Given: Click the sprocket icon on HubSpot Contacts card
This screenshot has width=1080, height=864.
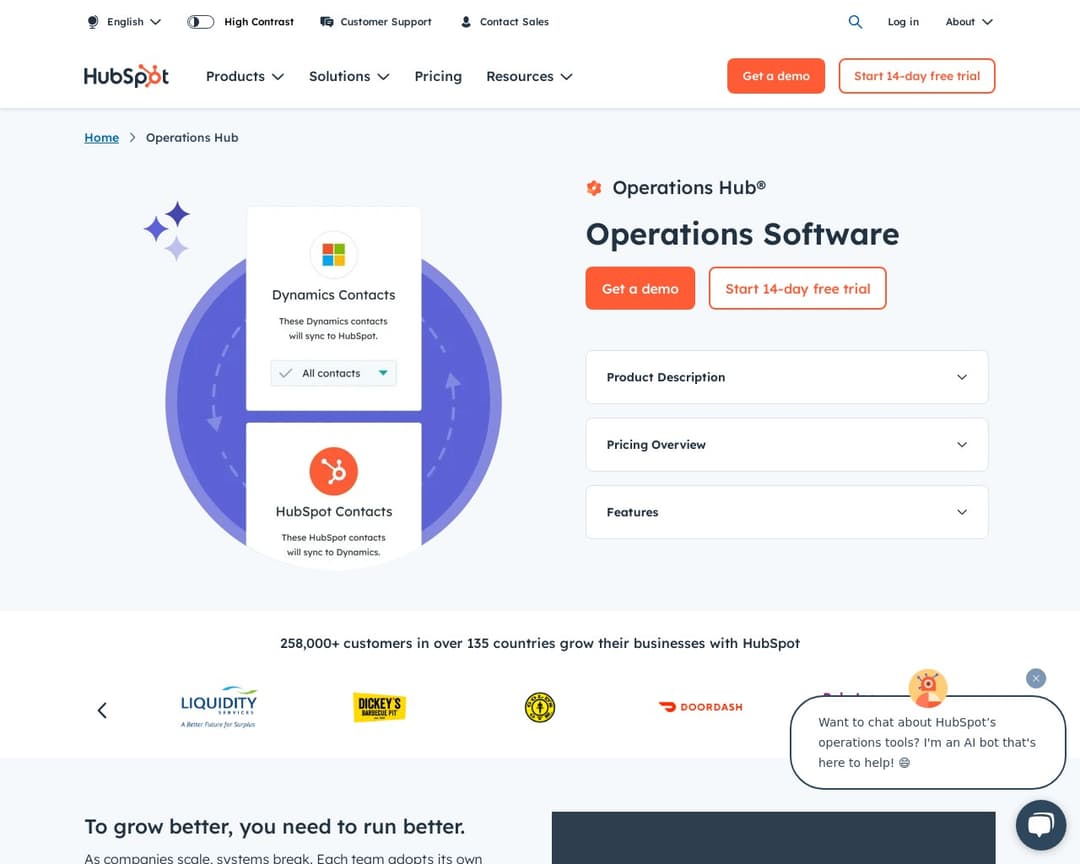Looking at the screenshot, I should (334, 470).
